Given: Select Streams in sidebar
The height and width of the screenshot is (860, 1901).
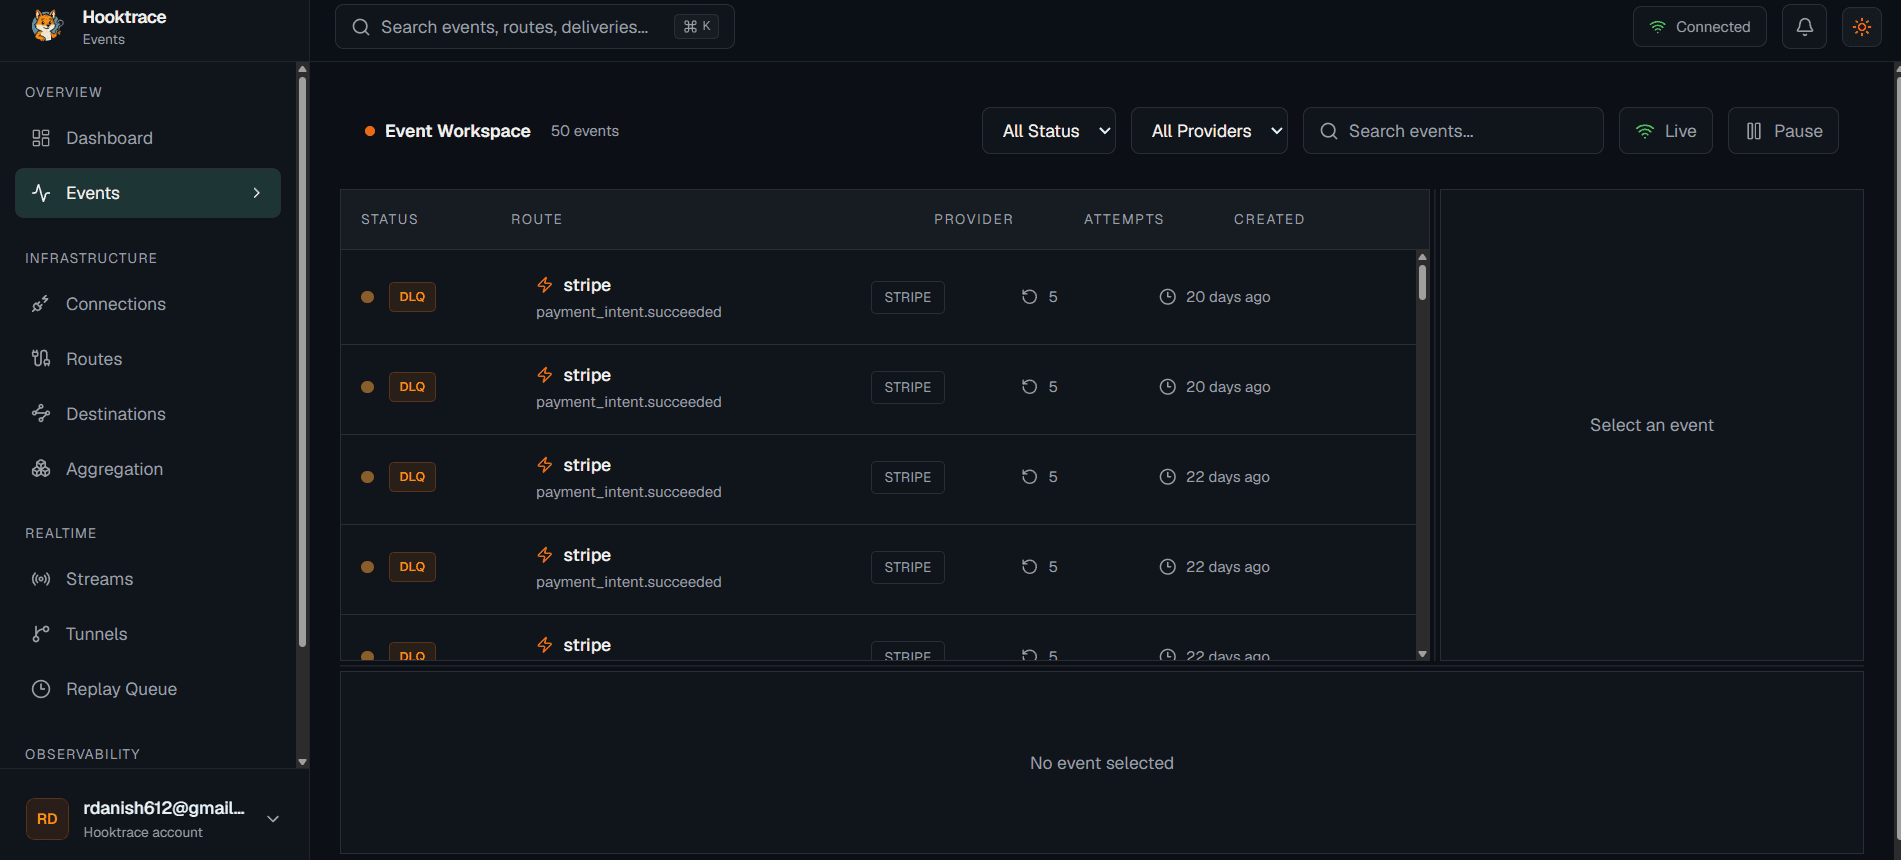Looking at the screenshot, I should coord(148,579).
